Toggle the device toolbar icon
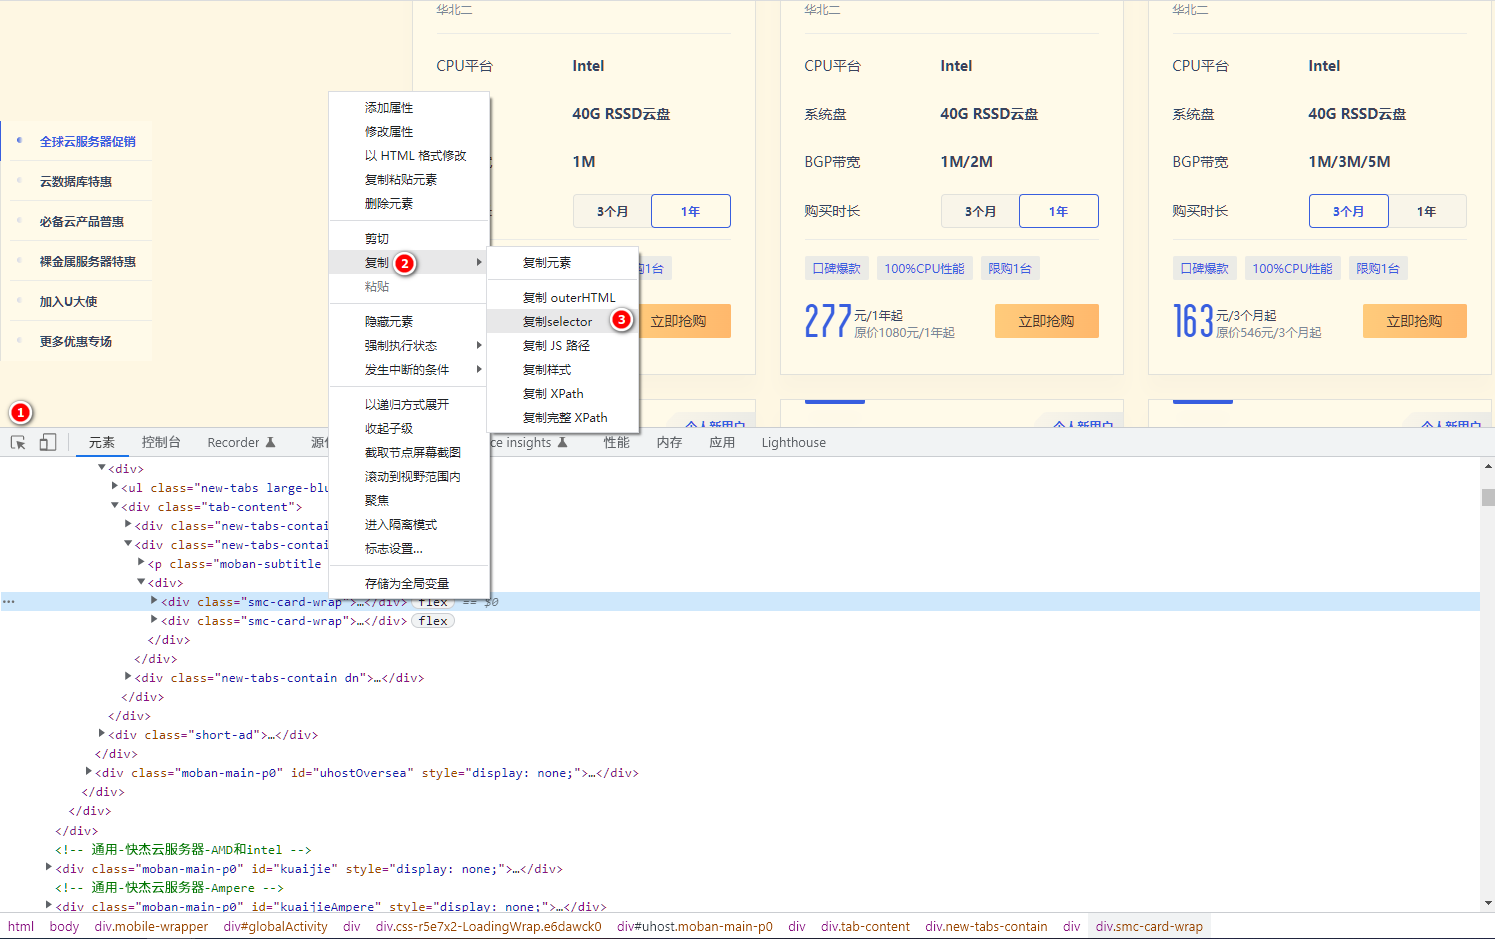Screen dimensions: 1495x939 [47, 442]
